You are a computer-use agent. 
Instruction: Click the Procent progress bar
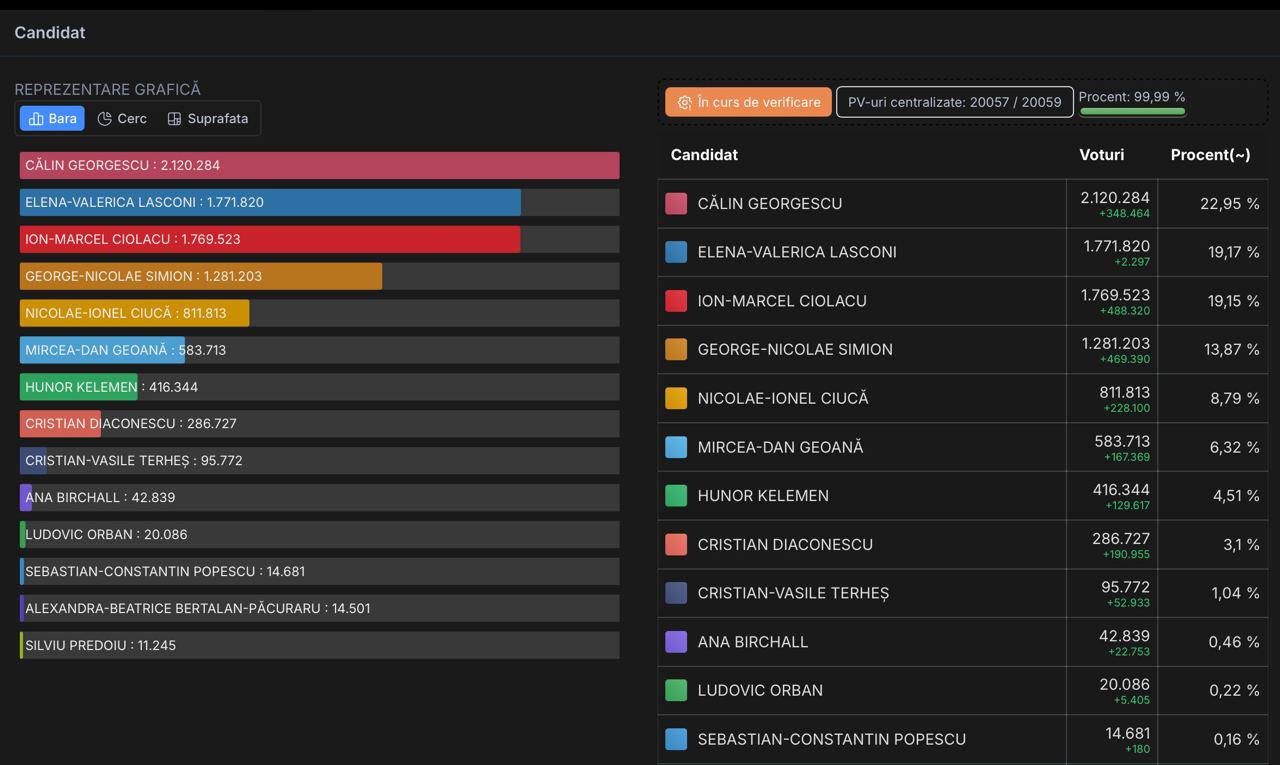(x=1132, y=111)
